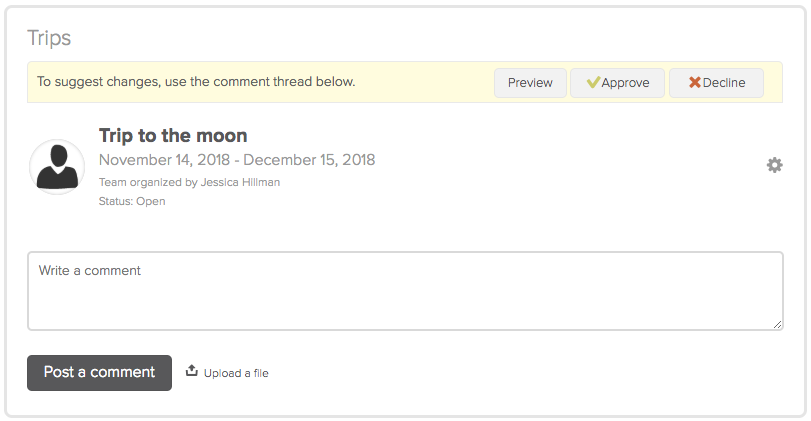Click the textarea resize grip corner
This screenshot has width=811, height=421.
pyautogui.click(x=777, y=324)
